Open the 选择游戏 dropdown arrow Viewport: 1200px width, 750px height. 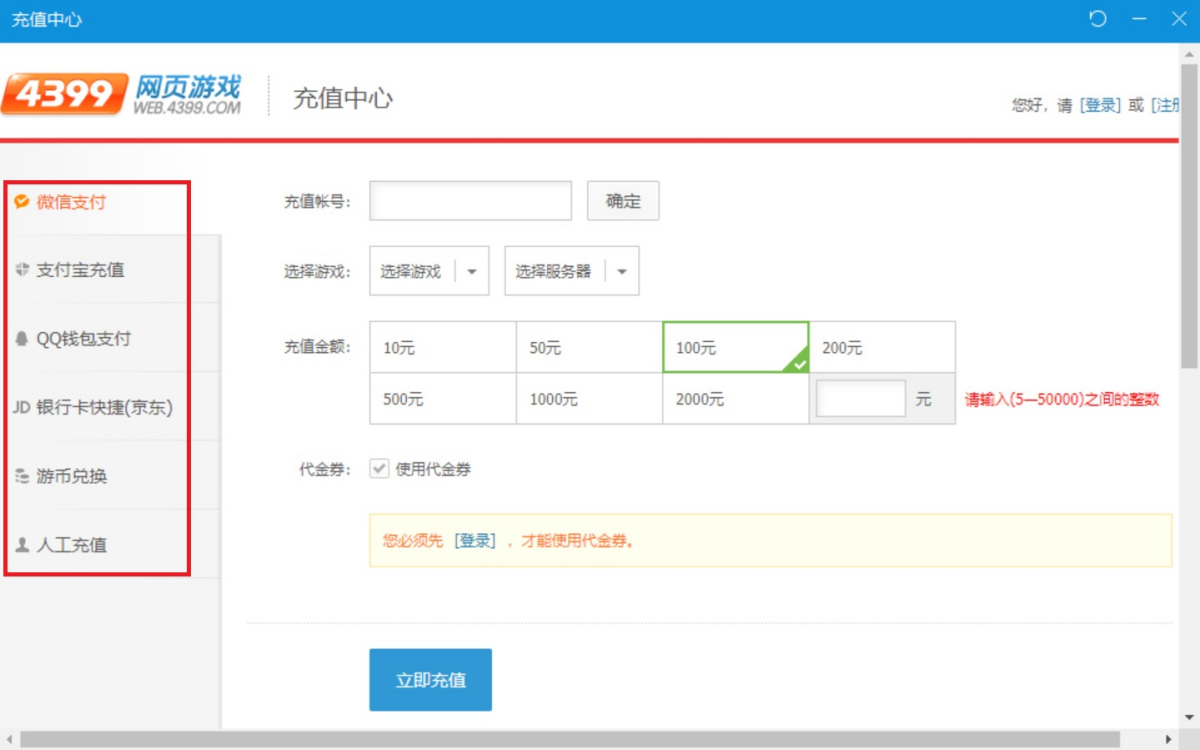[x=473, y=270]
